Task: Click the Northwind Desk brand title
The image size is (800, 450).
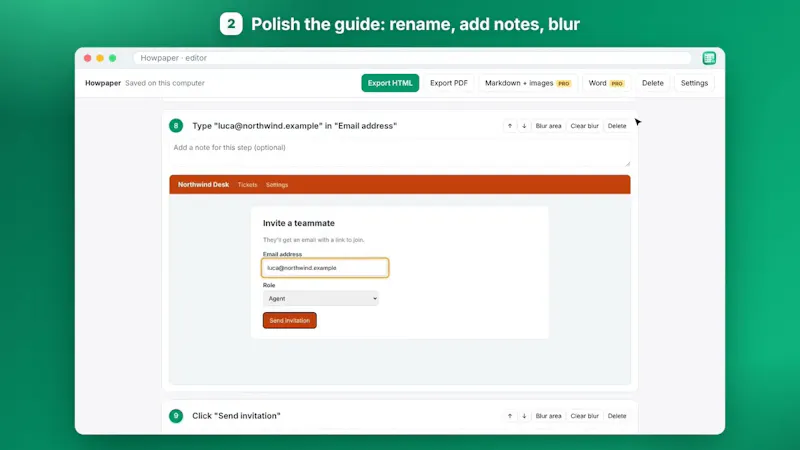Action: (203, 185)
